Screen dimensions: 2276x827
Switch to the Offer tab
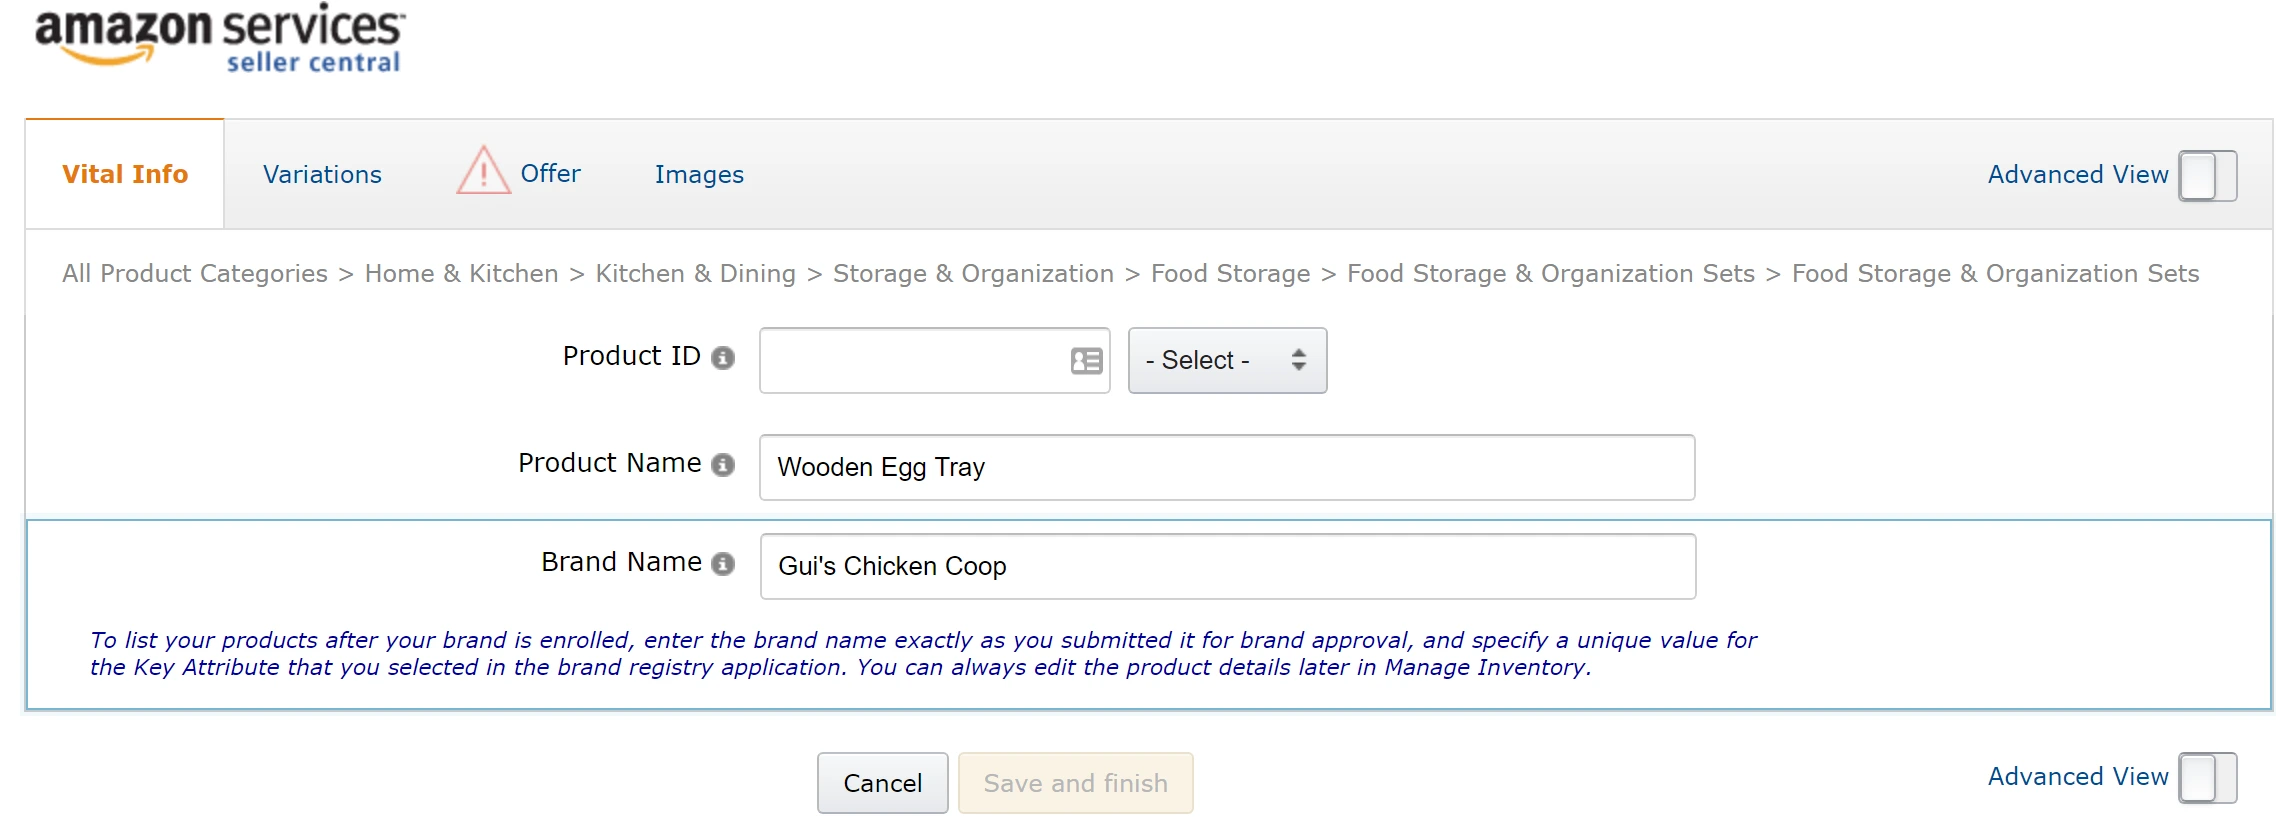550,174
